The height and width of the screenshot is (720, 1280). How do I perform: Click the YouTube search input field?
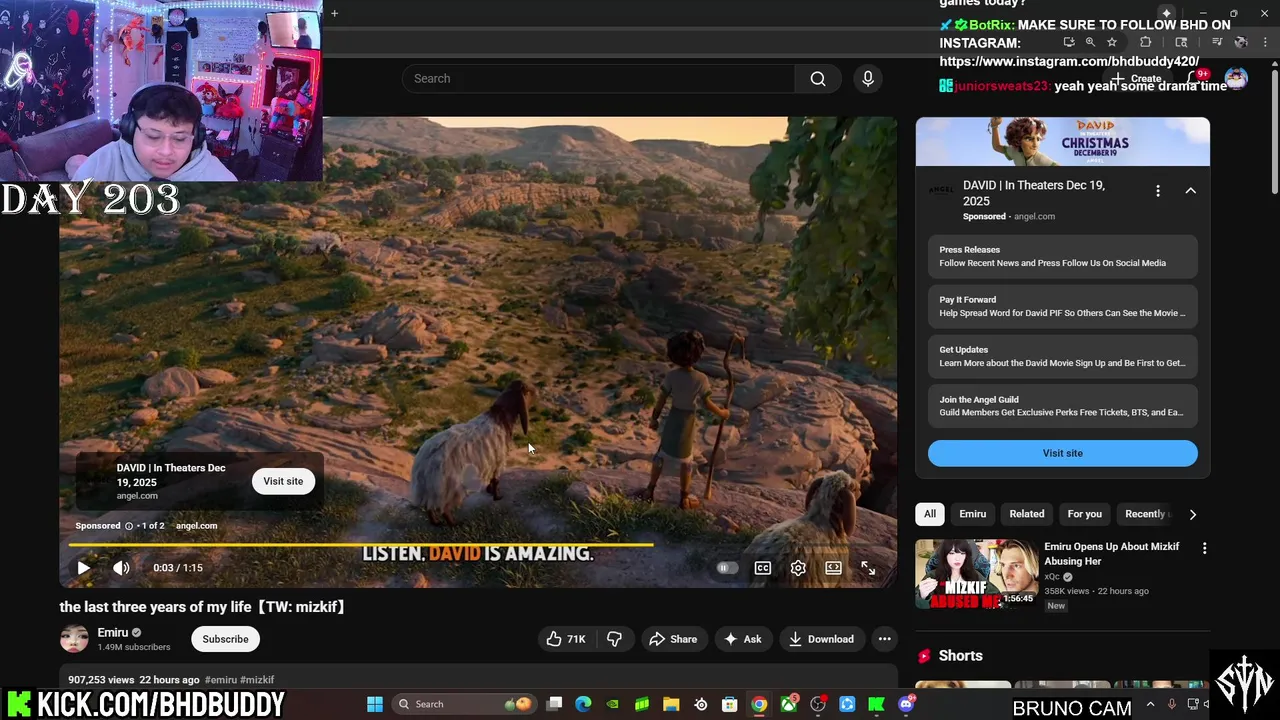598,78
